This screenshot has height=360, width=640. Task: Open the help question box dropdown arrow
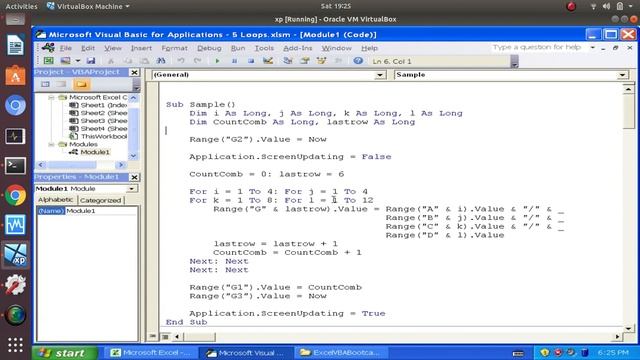(592, 48)
